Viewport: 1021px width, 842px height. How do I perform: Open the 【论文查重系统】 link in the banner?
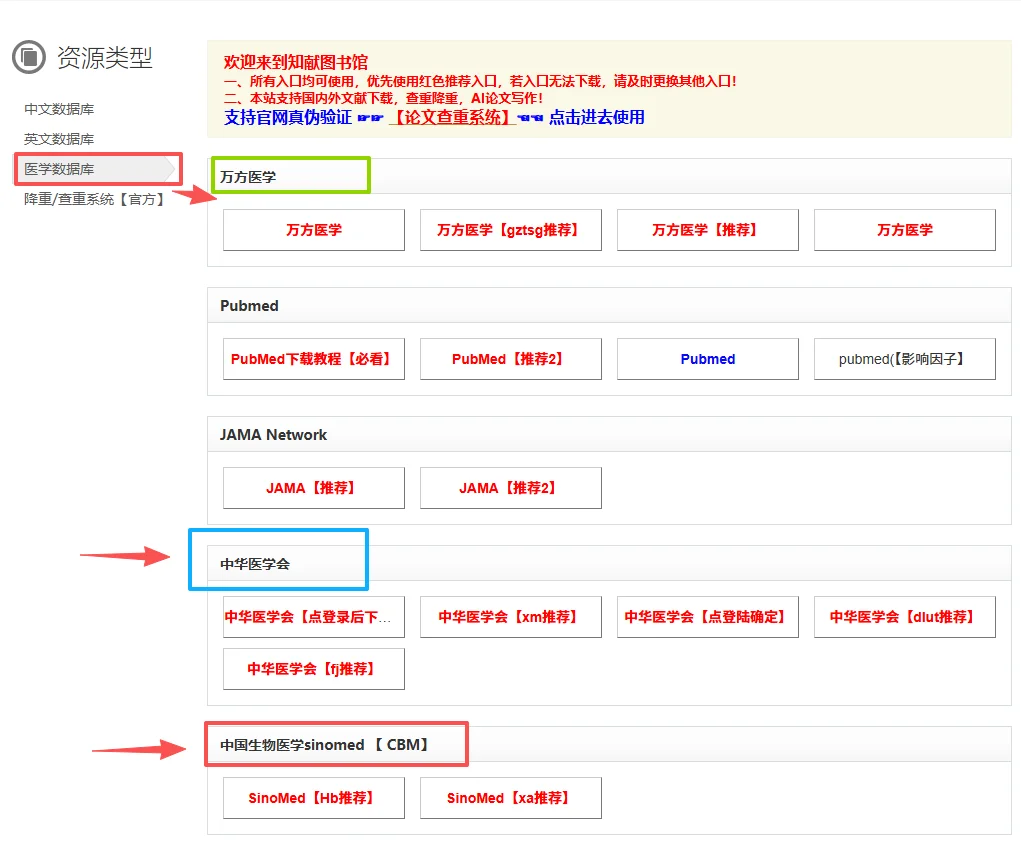click(x=453, y=117)
